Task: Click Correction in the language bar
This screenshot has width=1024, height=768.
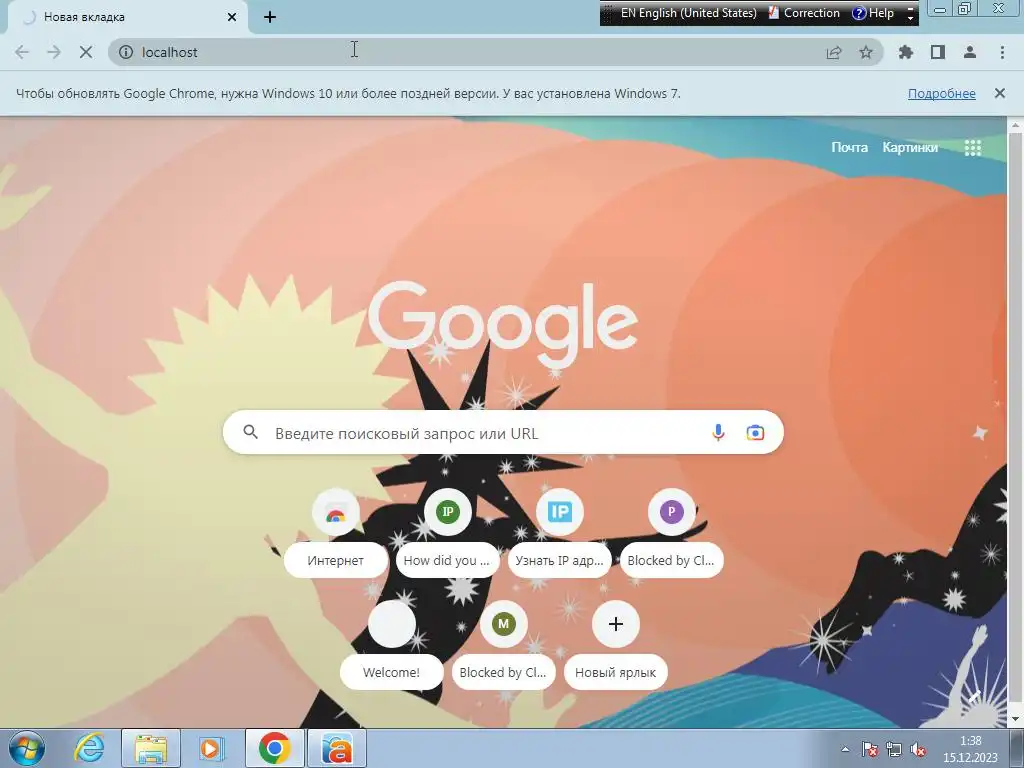Action: tap(804, 13)
